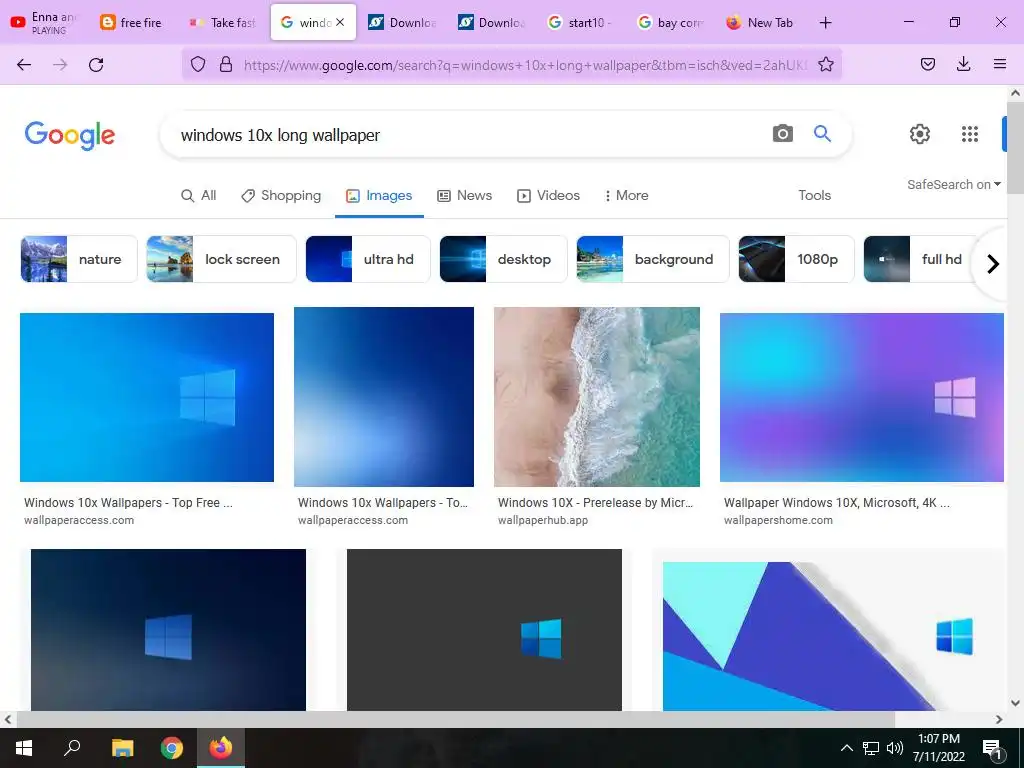Image resolution: width=1024 pixels, height=768 pixels.
Task: Click the vertical scrollbar thumb
Action: (1015, 149)
